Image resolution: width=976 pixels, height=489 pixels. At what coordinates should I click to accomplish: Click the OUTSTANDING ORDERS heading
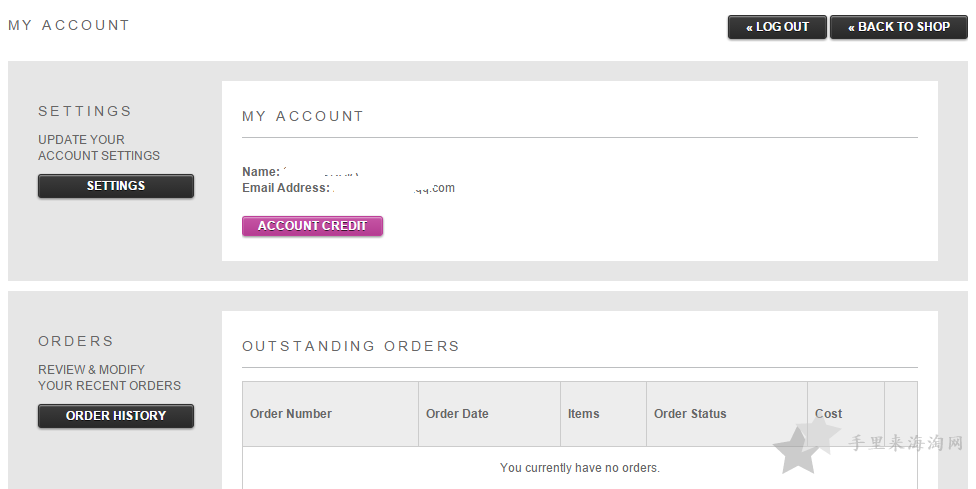tap(350, 346)
